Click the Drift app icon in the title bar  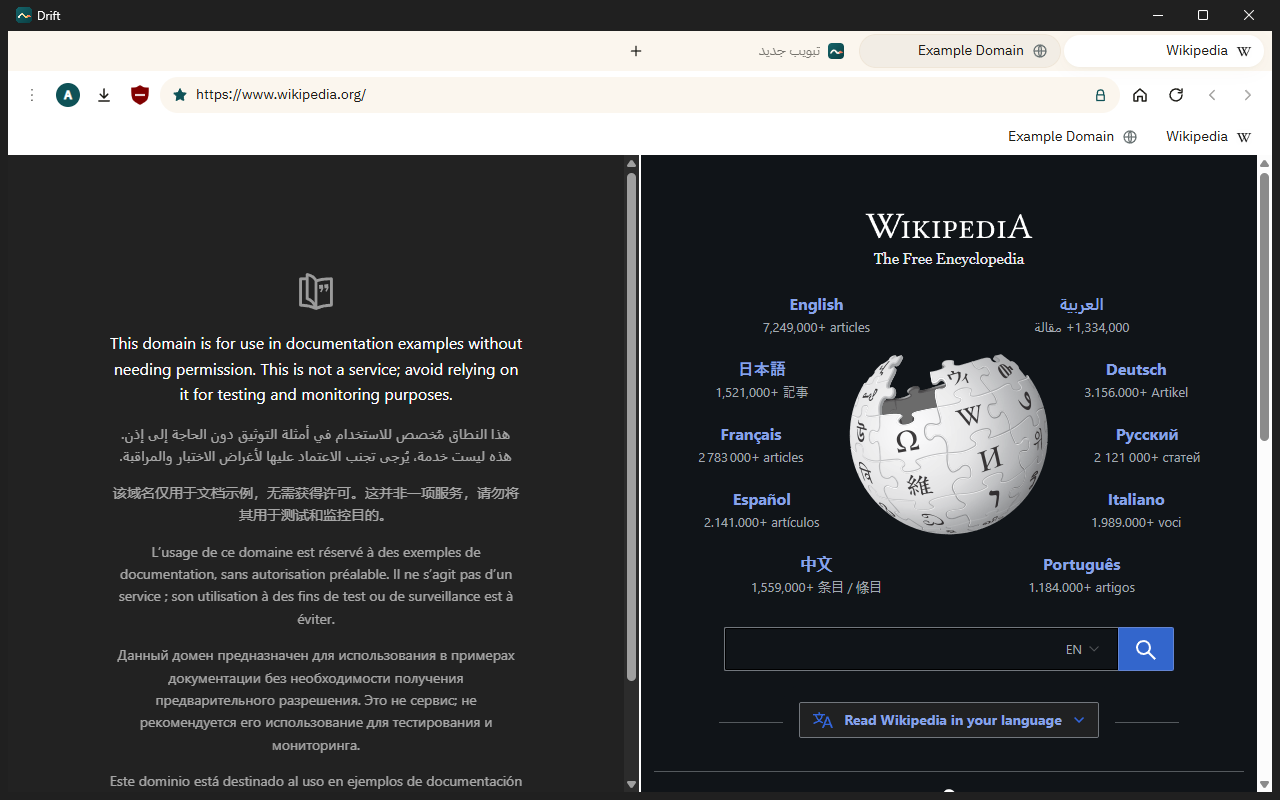click(x=24, y=15)
